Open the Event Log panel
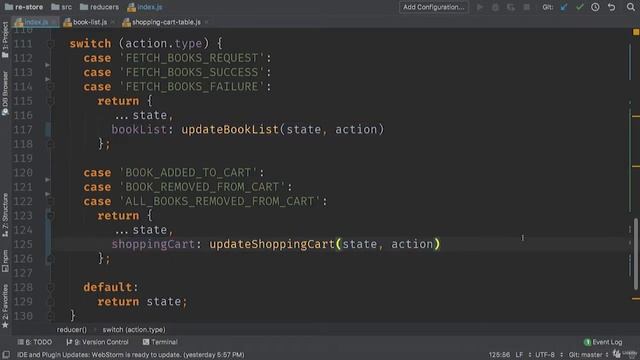The image size is (640, 360). pos(603,342)
